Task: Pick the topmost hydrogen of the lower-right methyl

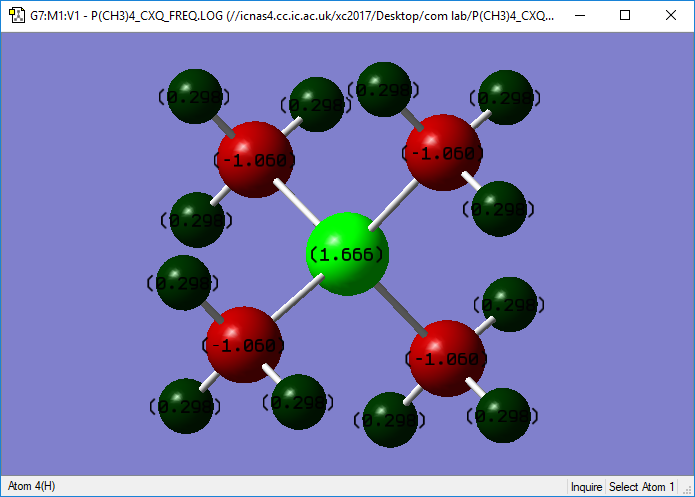Action: [509, 304]
